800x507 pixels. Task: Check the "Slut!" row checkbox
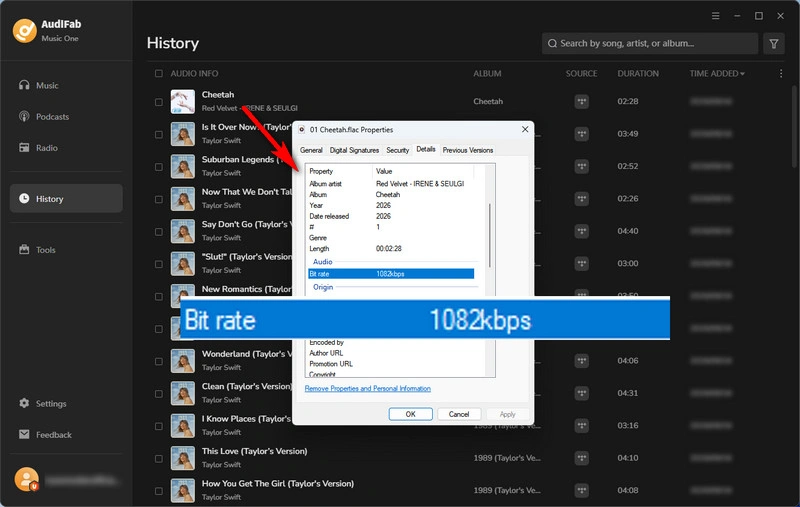[159, 264]
